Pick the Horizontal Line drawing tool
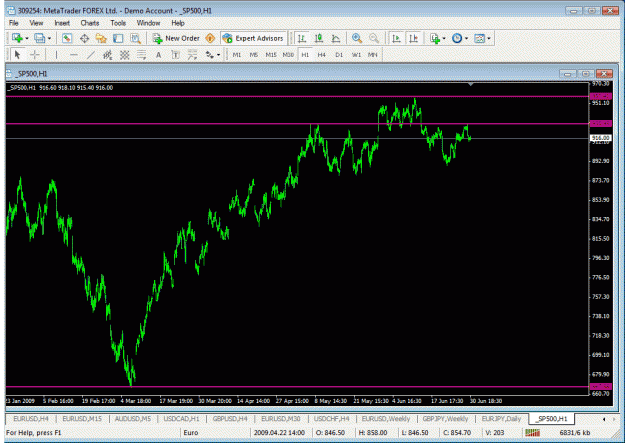Image resolution: width=625 pixels, height=443 pixels. point(73,55)
